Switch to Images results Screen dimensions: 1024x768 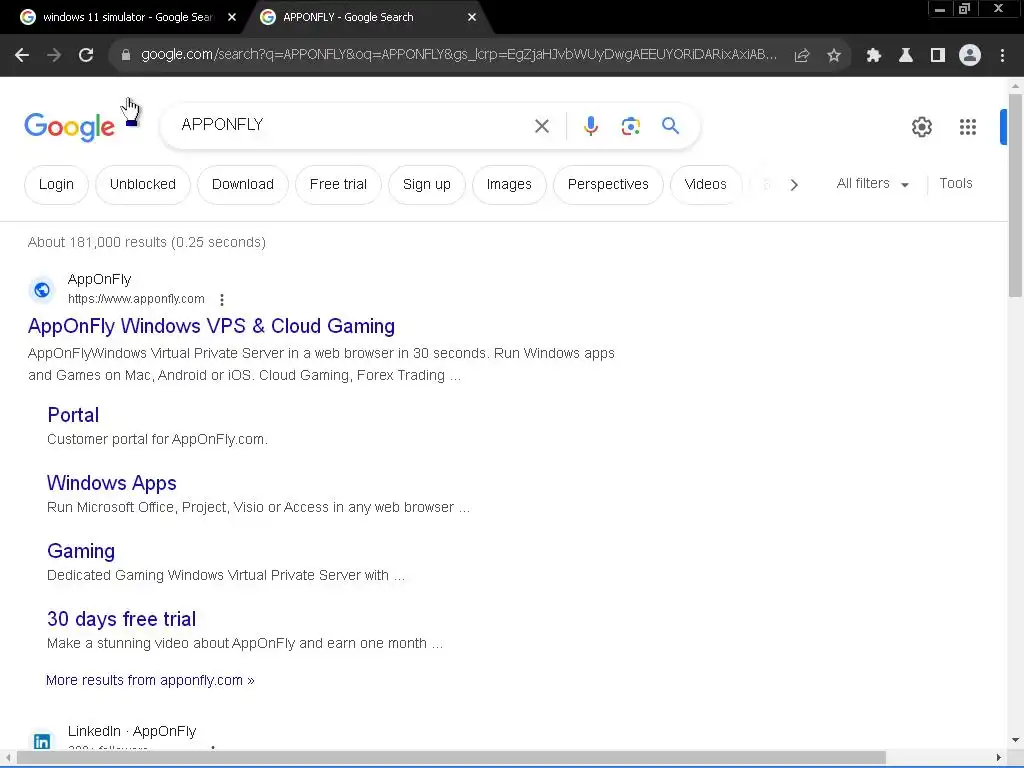tap(509, 185)
